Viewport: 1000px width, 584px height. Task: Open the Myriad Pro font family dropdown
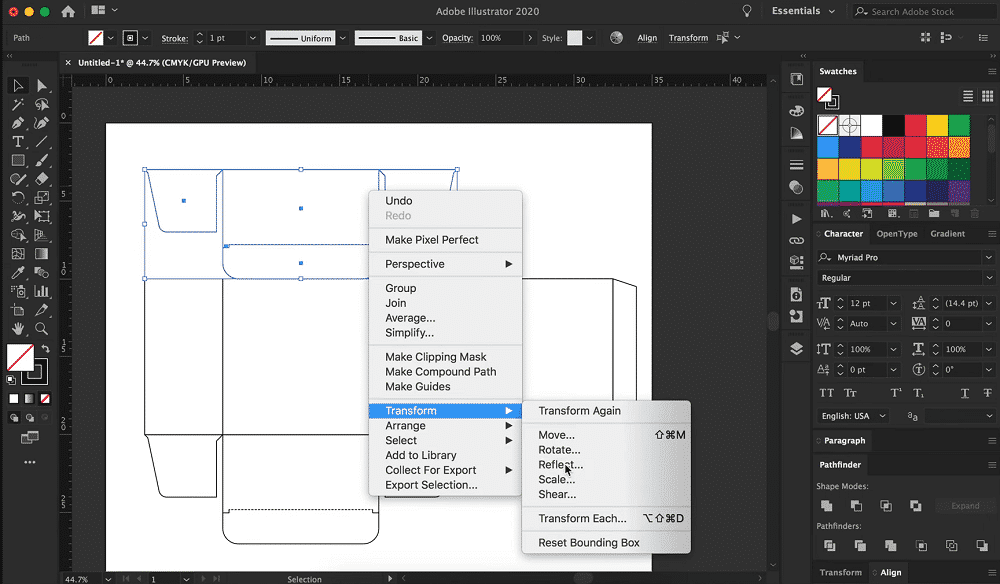[988, 258]
